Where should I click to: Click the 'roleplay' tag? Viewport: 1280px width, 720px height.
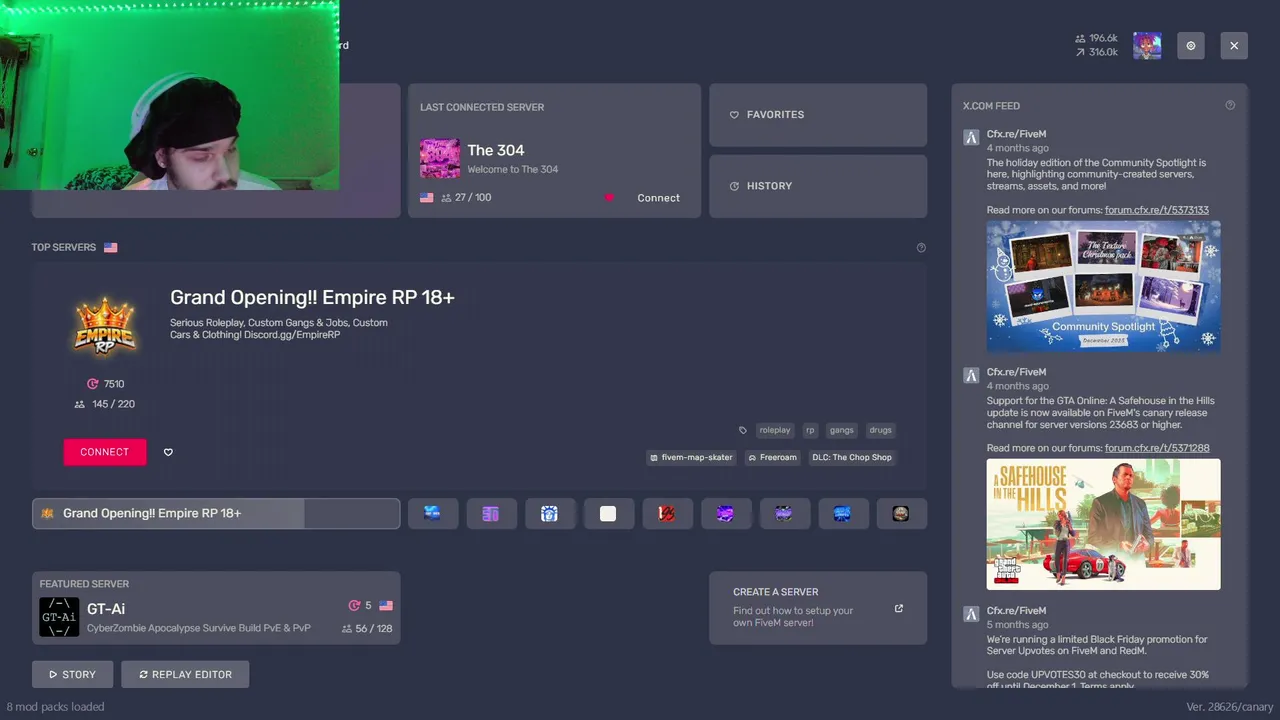click(x=775, y=430)
